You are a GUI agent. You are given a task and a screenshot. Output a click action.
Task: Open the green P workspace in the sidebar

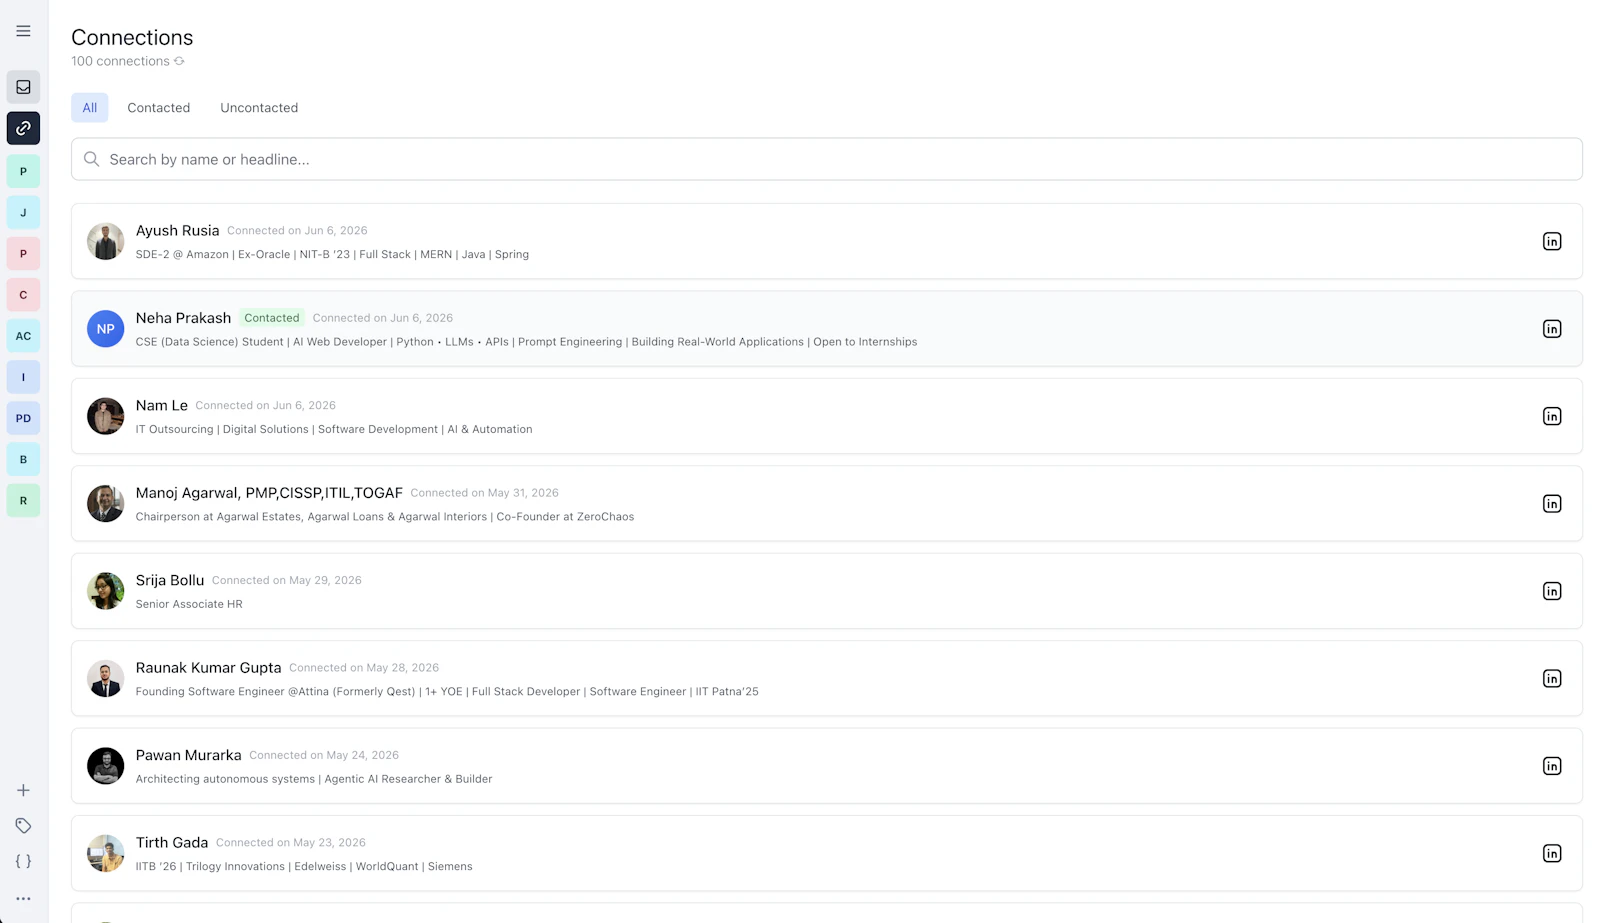[23, 171]
